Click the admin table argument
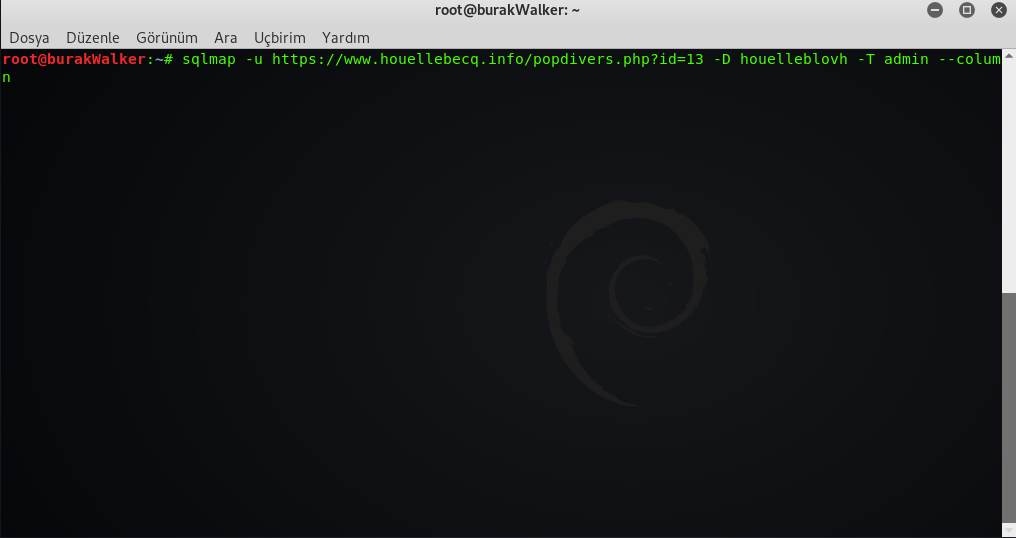This screenshot has width=1016, height=538. 906,60
